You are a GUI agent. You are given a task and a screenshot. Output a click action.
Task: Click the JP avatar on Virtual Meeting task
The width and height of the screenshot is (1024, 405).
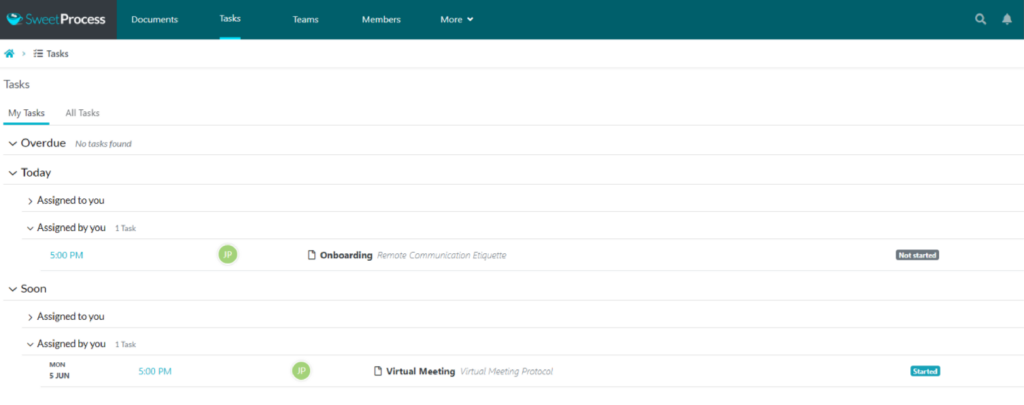(x=301, y=371)
